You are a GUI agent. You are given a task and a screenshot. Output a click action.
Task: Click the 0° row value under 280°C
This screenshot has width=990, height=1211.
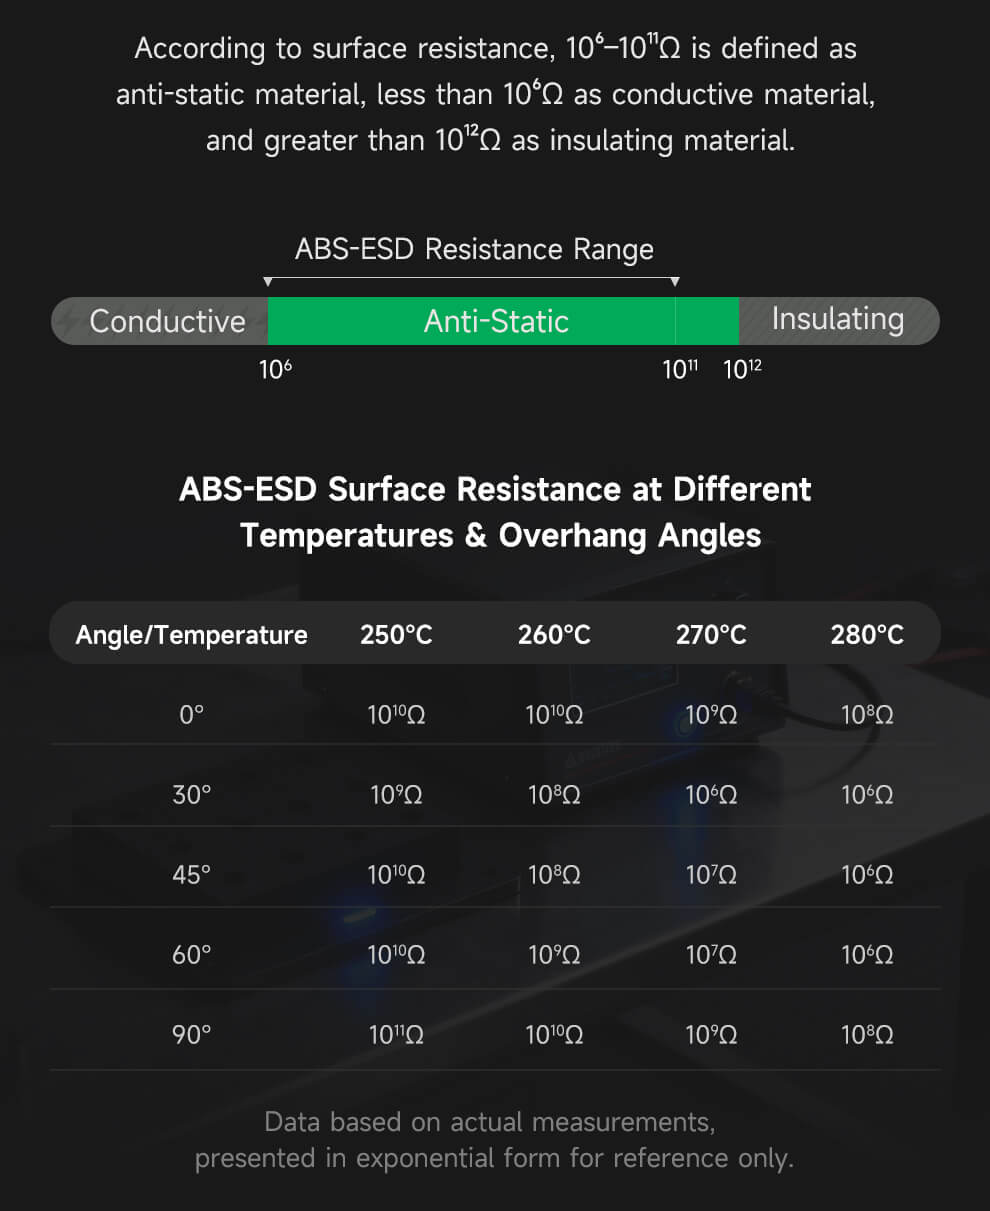[867, 715]
